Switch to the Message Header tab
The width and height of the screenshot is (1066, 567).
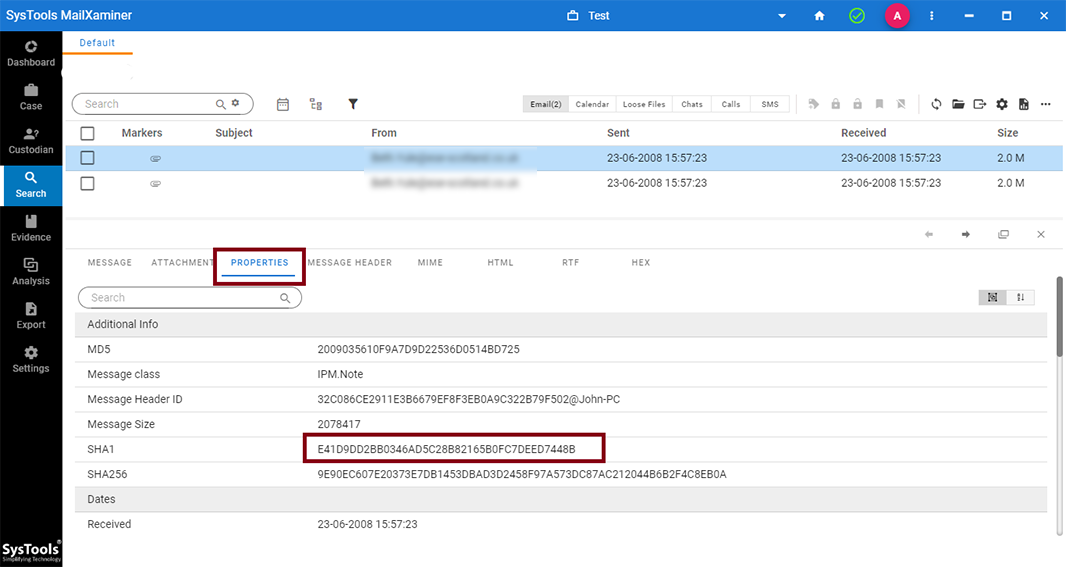pyautogui.click(x=350, y=263)
